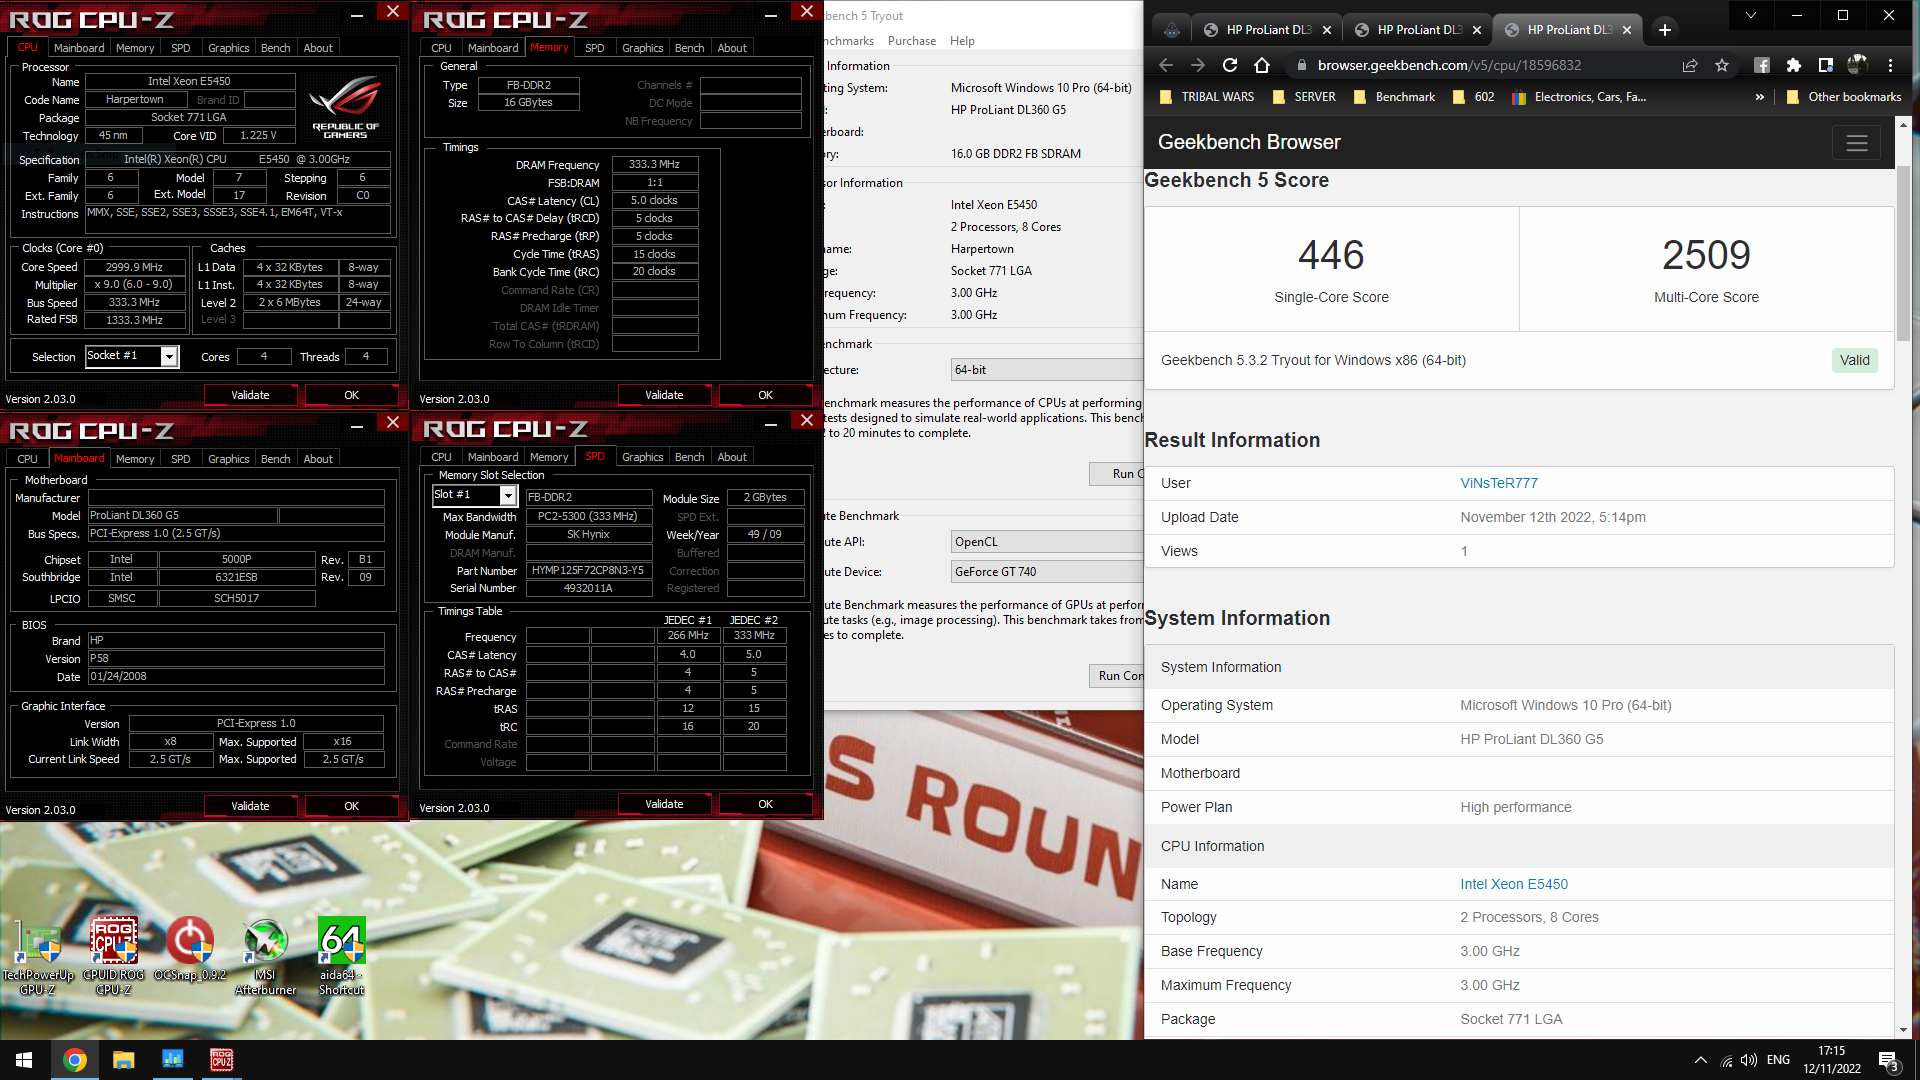Open the Slot #1 memory slot dropdown

pyautogui.click(x=474, y=495)
